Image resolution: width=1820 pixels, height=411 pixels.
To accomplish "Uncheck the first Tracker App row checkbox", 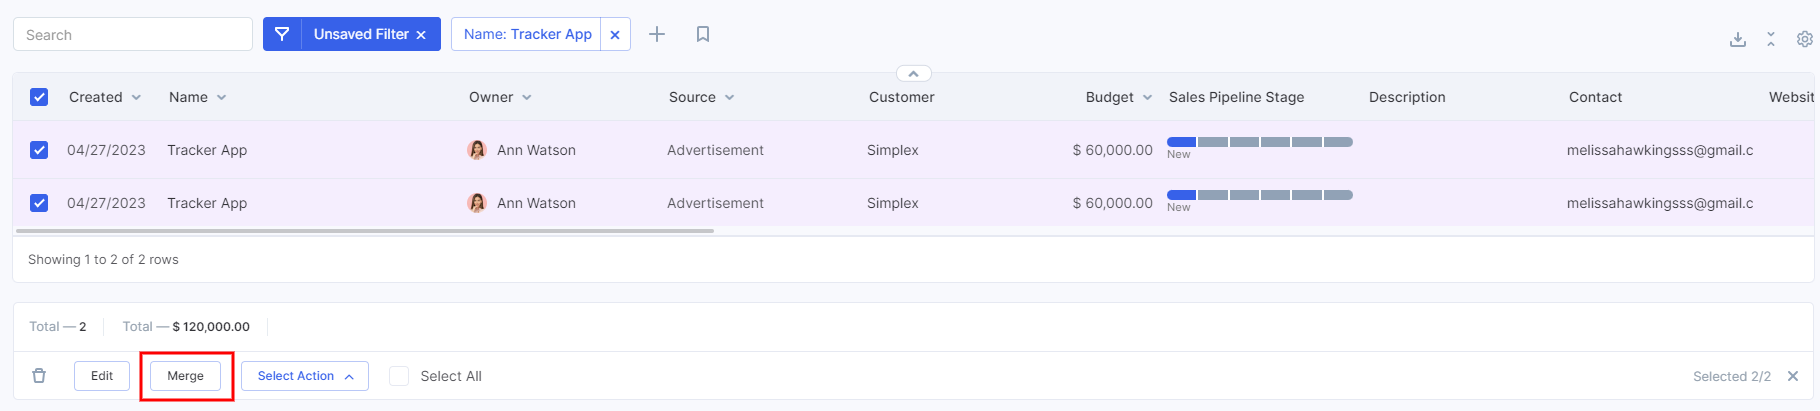I will click(x=39, y=150).
